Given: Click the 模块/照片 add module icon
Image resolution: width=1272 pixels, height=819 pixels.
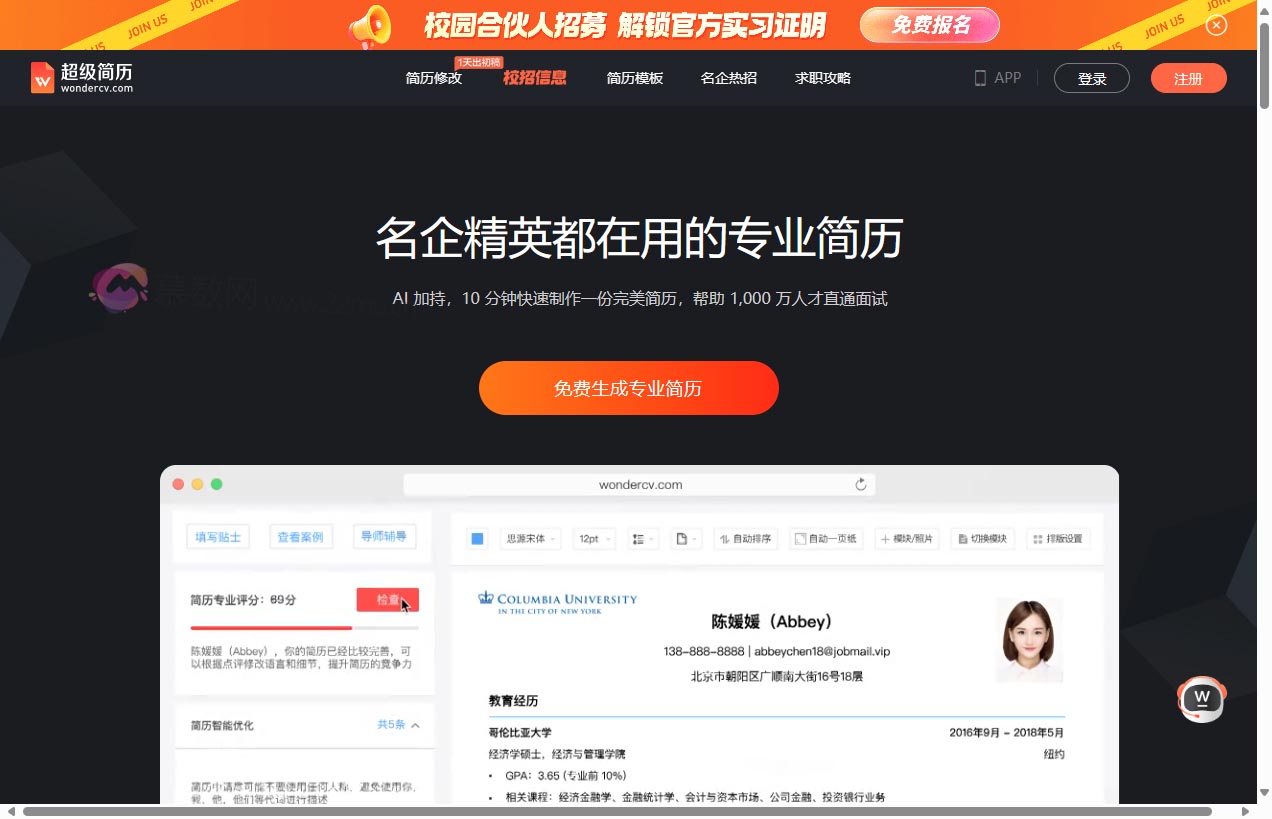Looking at the screenshot, I should pos(906,538).
